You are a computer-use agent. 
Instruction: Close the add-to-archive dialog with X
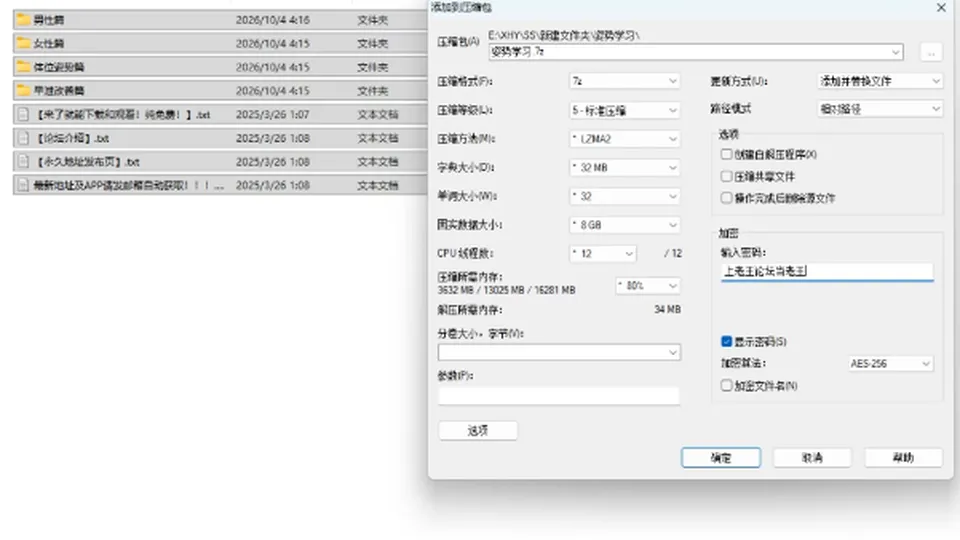tap(941, 7)
